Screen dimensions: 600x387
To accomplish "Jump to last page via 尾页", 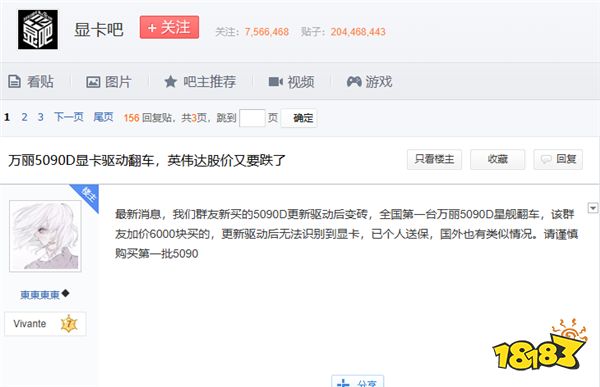I will (x=104, y=117).
